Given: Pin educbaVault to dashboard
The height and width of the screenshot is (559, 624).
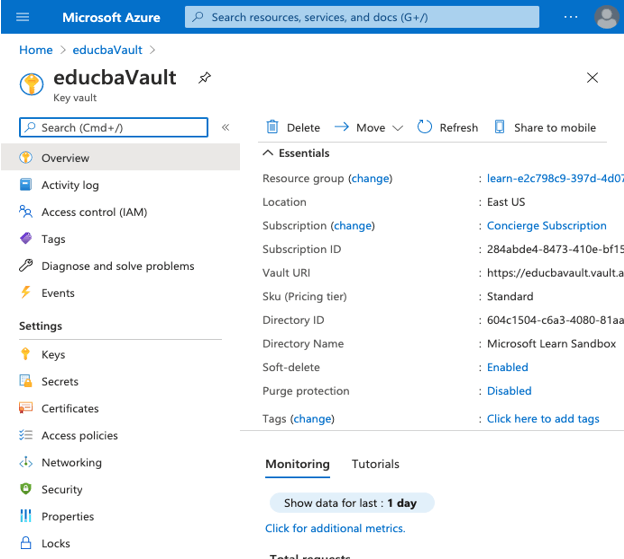Looking at the screenshot, I should [x=205, y=77].
